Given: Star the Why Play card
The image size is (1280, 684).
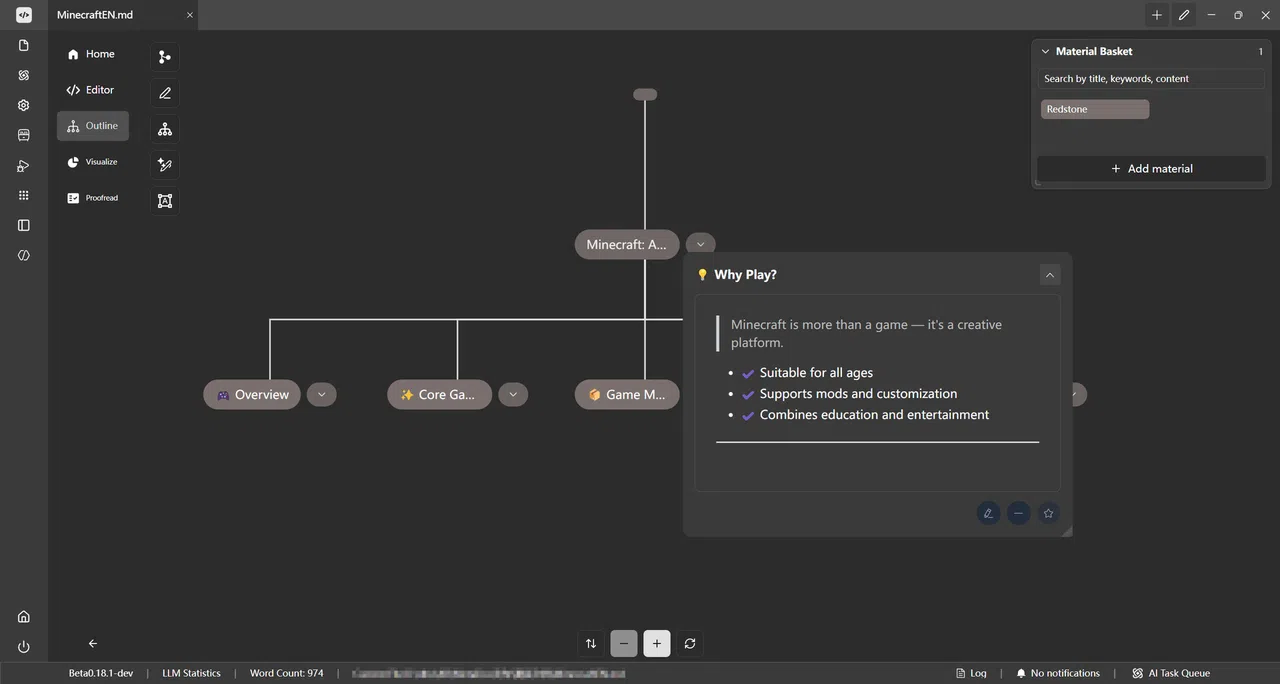Looking at the screenshot, I should click(1048, 513).
